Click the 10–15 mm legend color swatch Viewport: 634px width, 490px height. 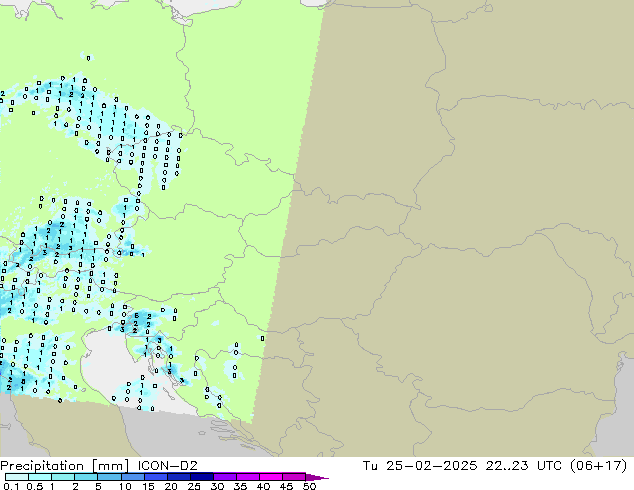coord(132,477)
